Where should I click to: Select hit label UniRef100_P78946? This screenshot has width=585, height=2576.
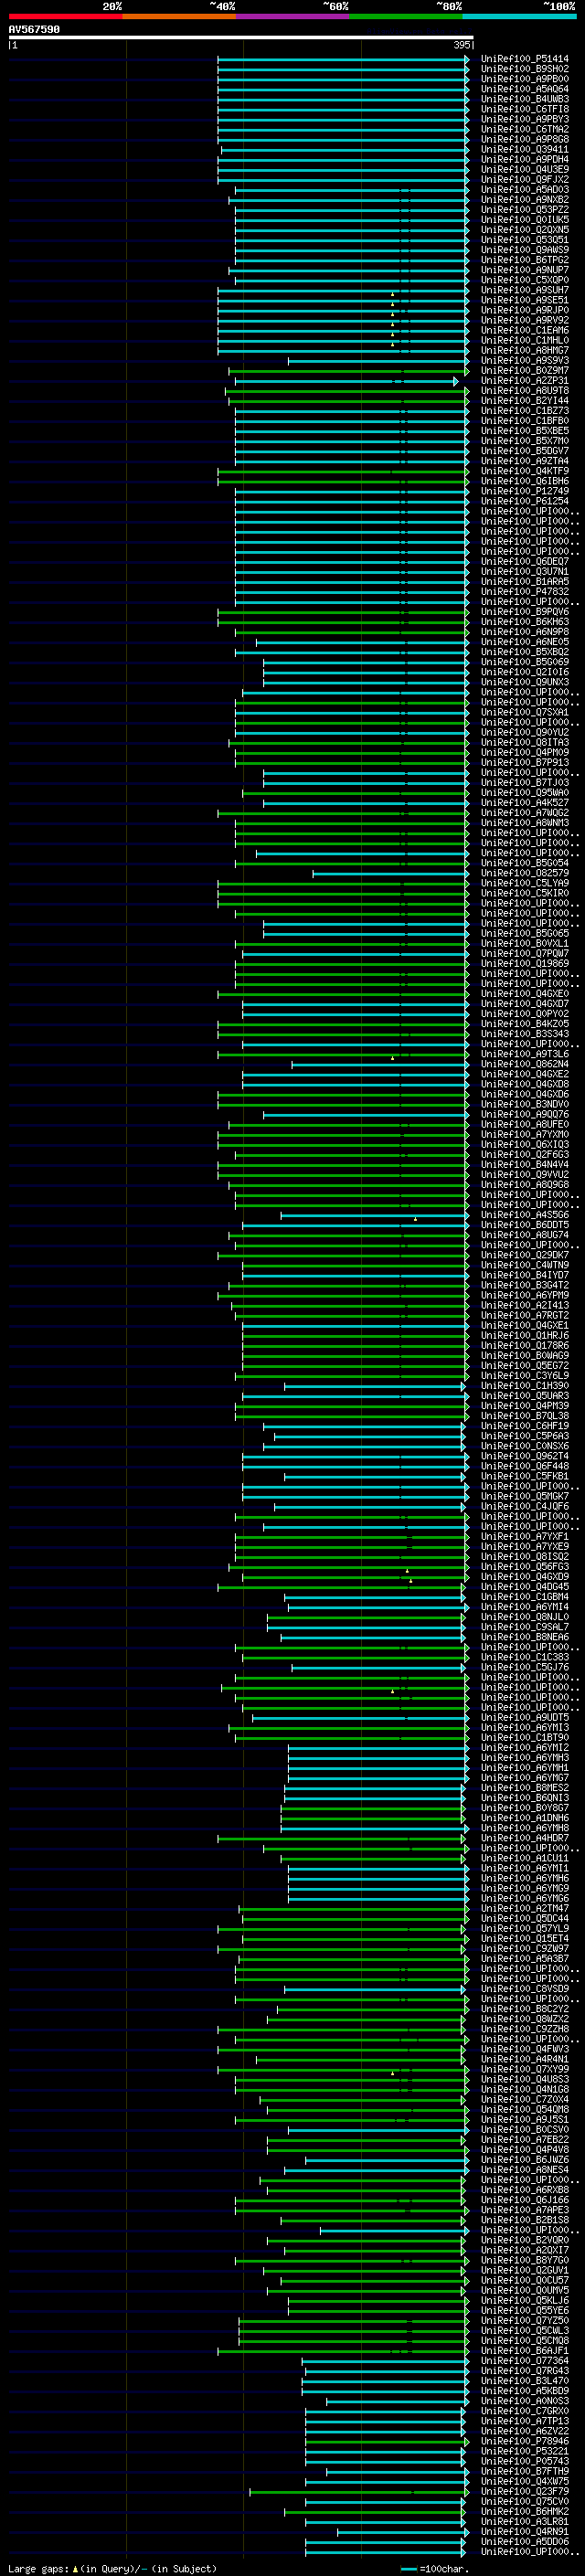[525, 2441]
